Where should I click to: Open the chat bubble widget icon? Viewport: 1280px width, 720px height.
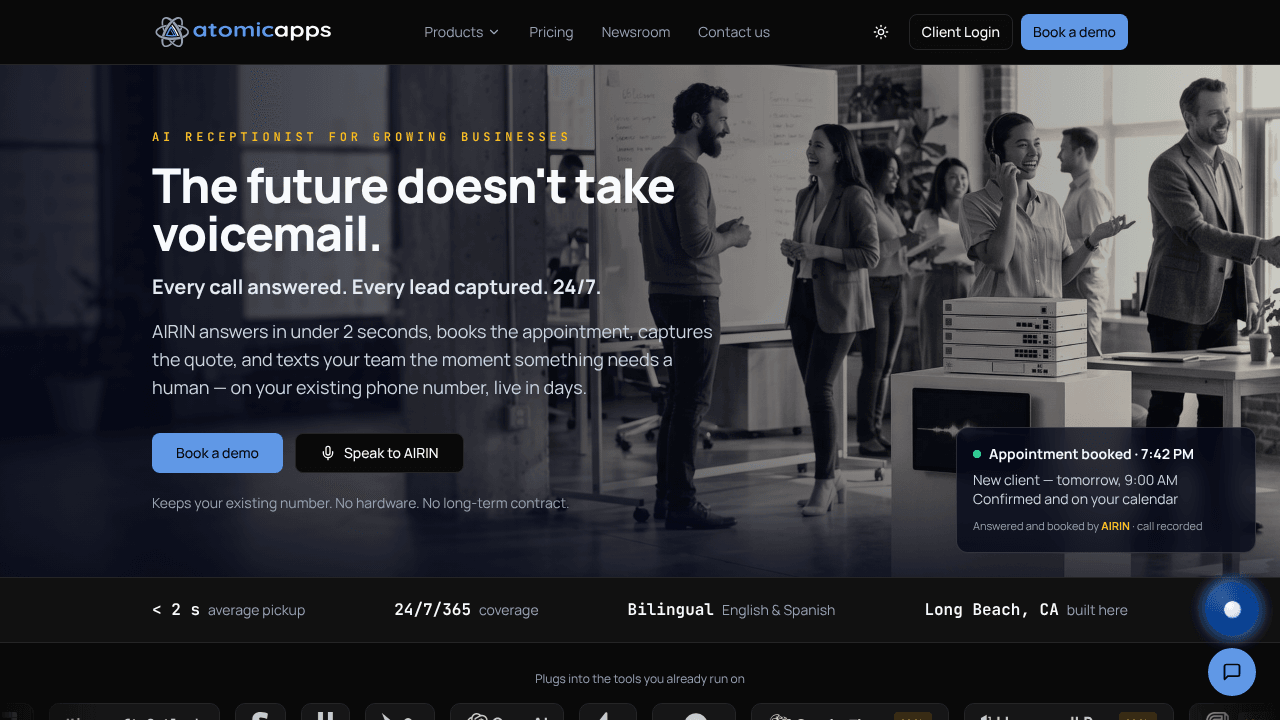tap(1232, 672)
